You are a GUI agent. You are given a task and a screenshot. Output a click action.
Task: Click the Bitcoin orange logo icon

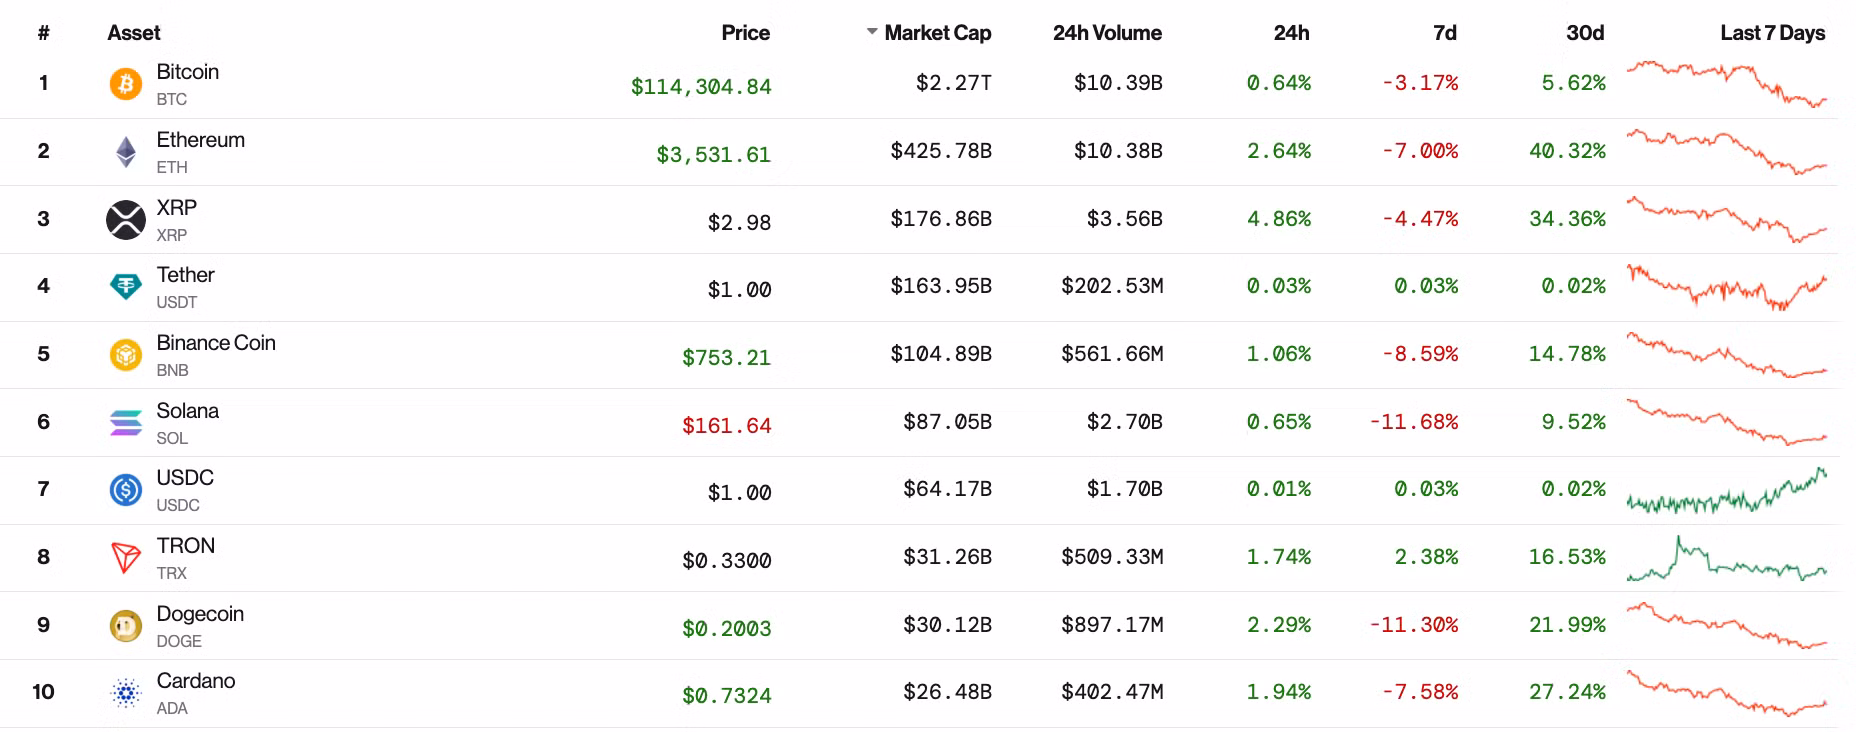(126, 84)
